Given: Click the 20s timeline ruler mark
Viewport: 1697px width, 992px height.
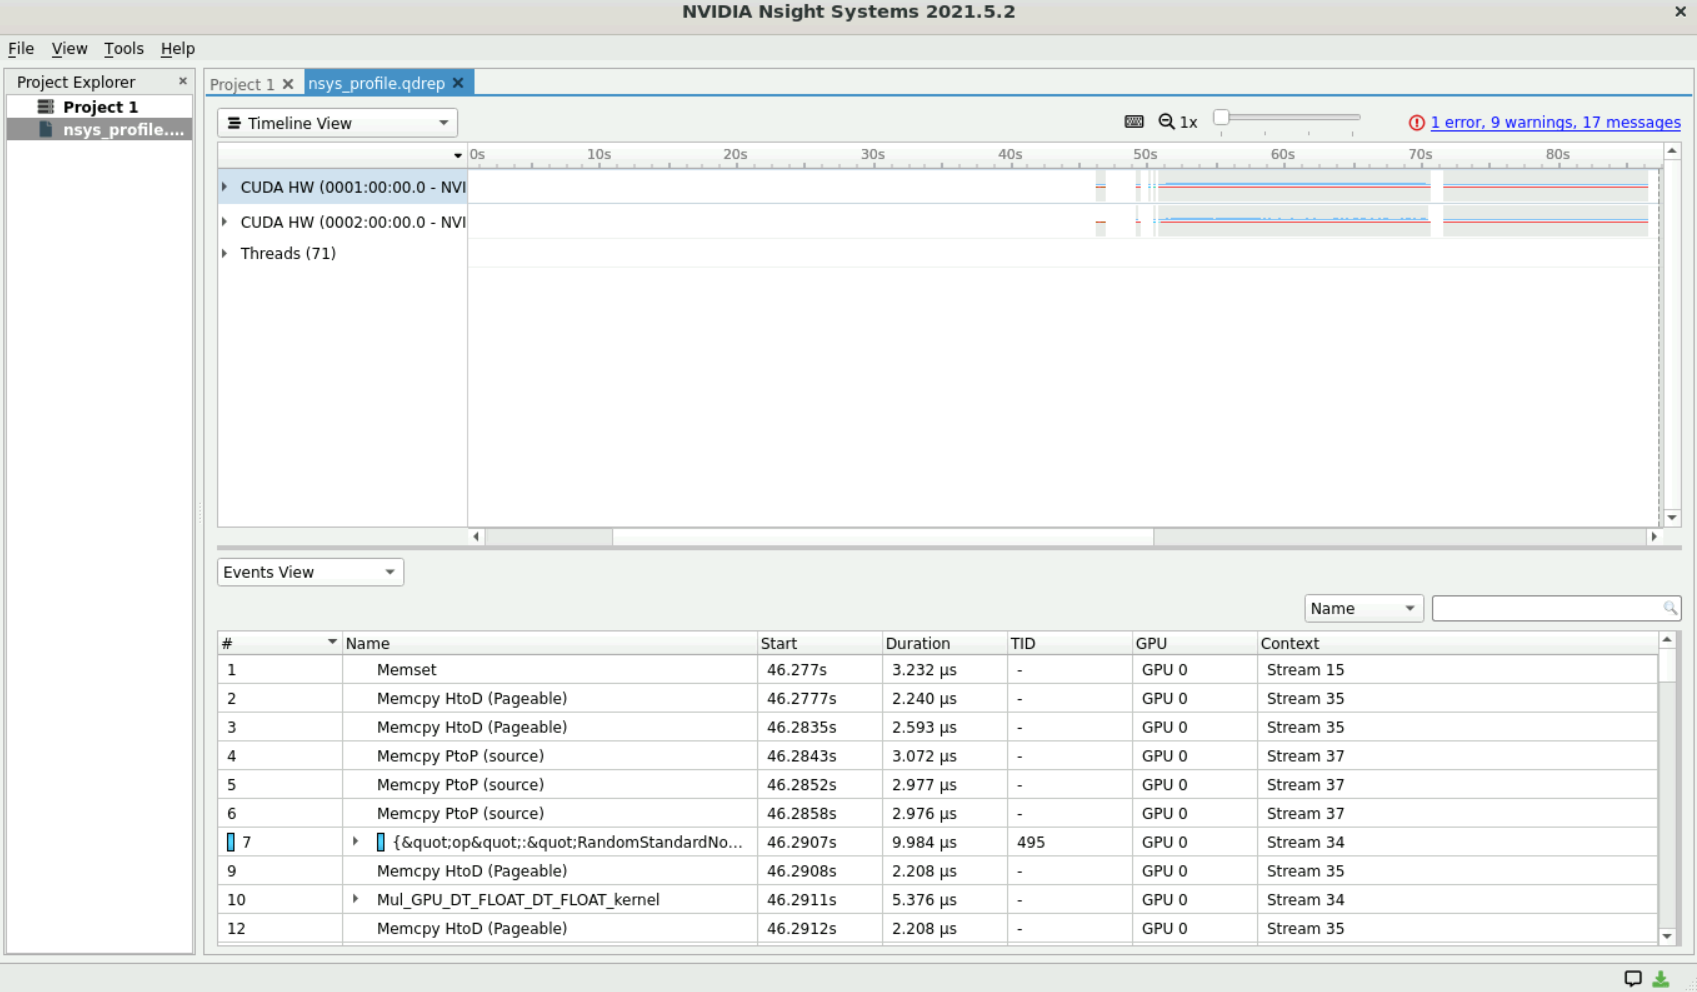Looking at the screenshot, I should 735,154.
